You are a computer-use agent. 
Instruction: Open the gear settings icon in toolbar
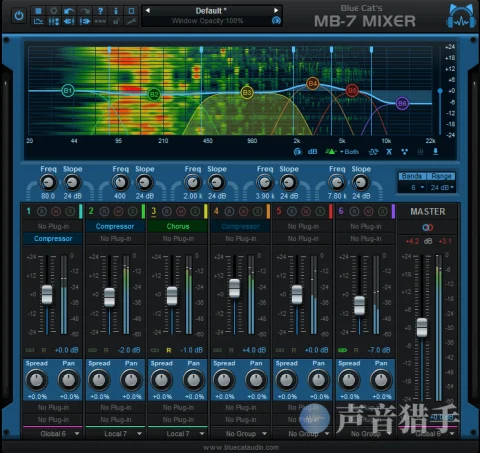54,11
